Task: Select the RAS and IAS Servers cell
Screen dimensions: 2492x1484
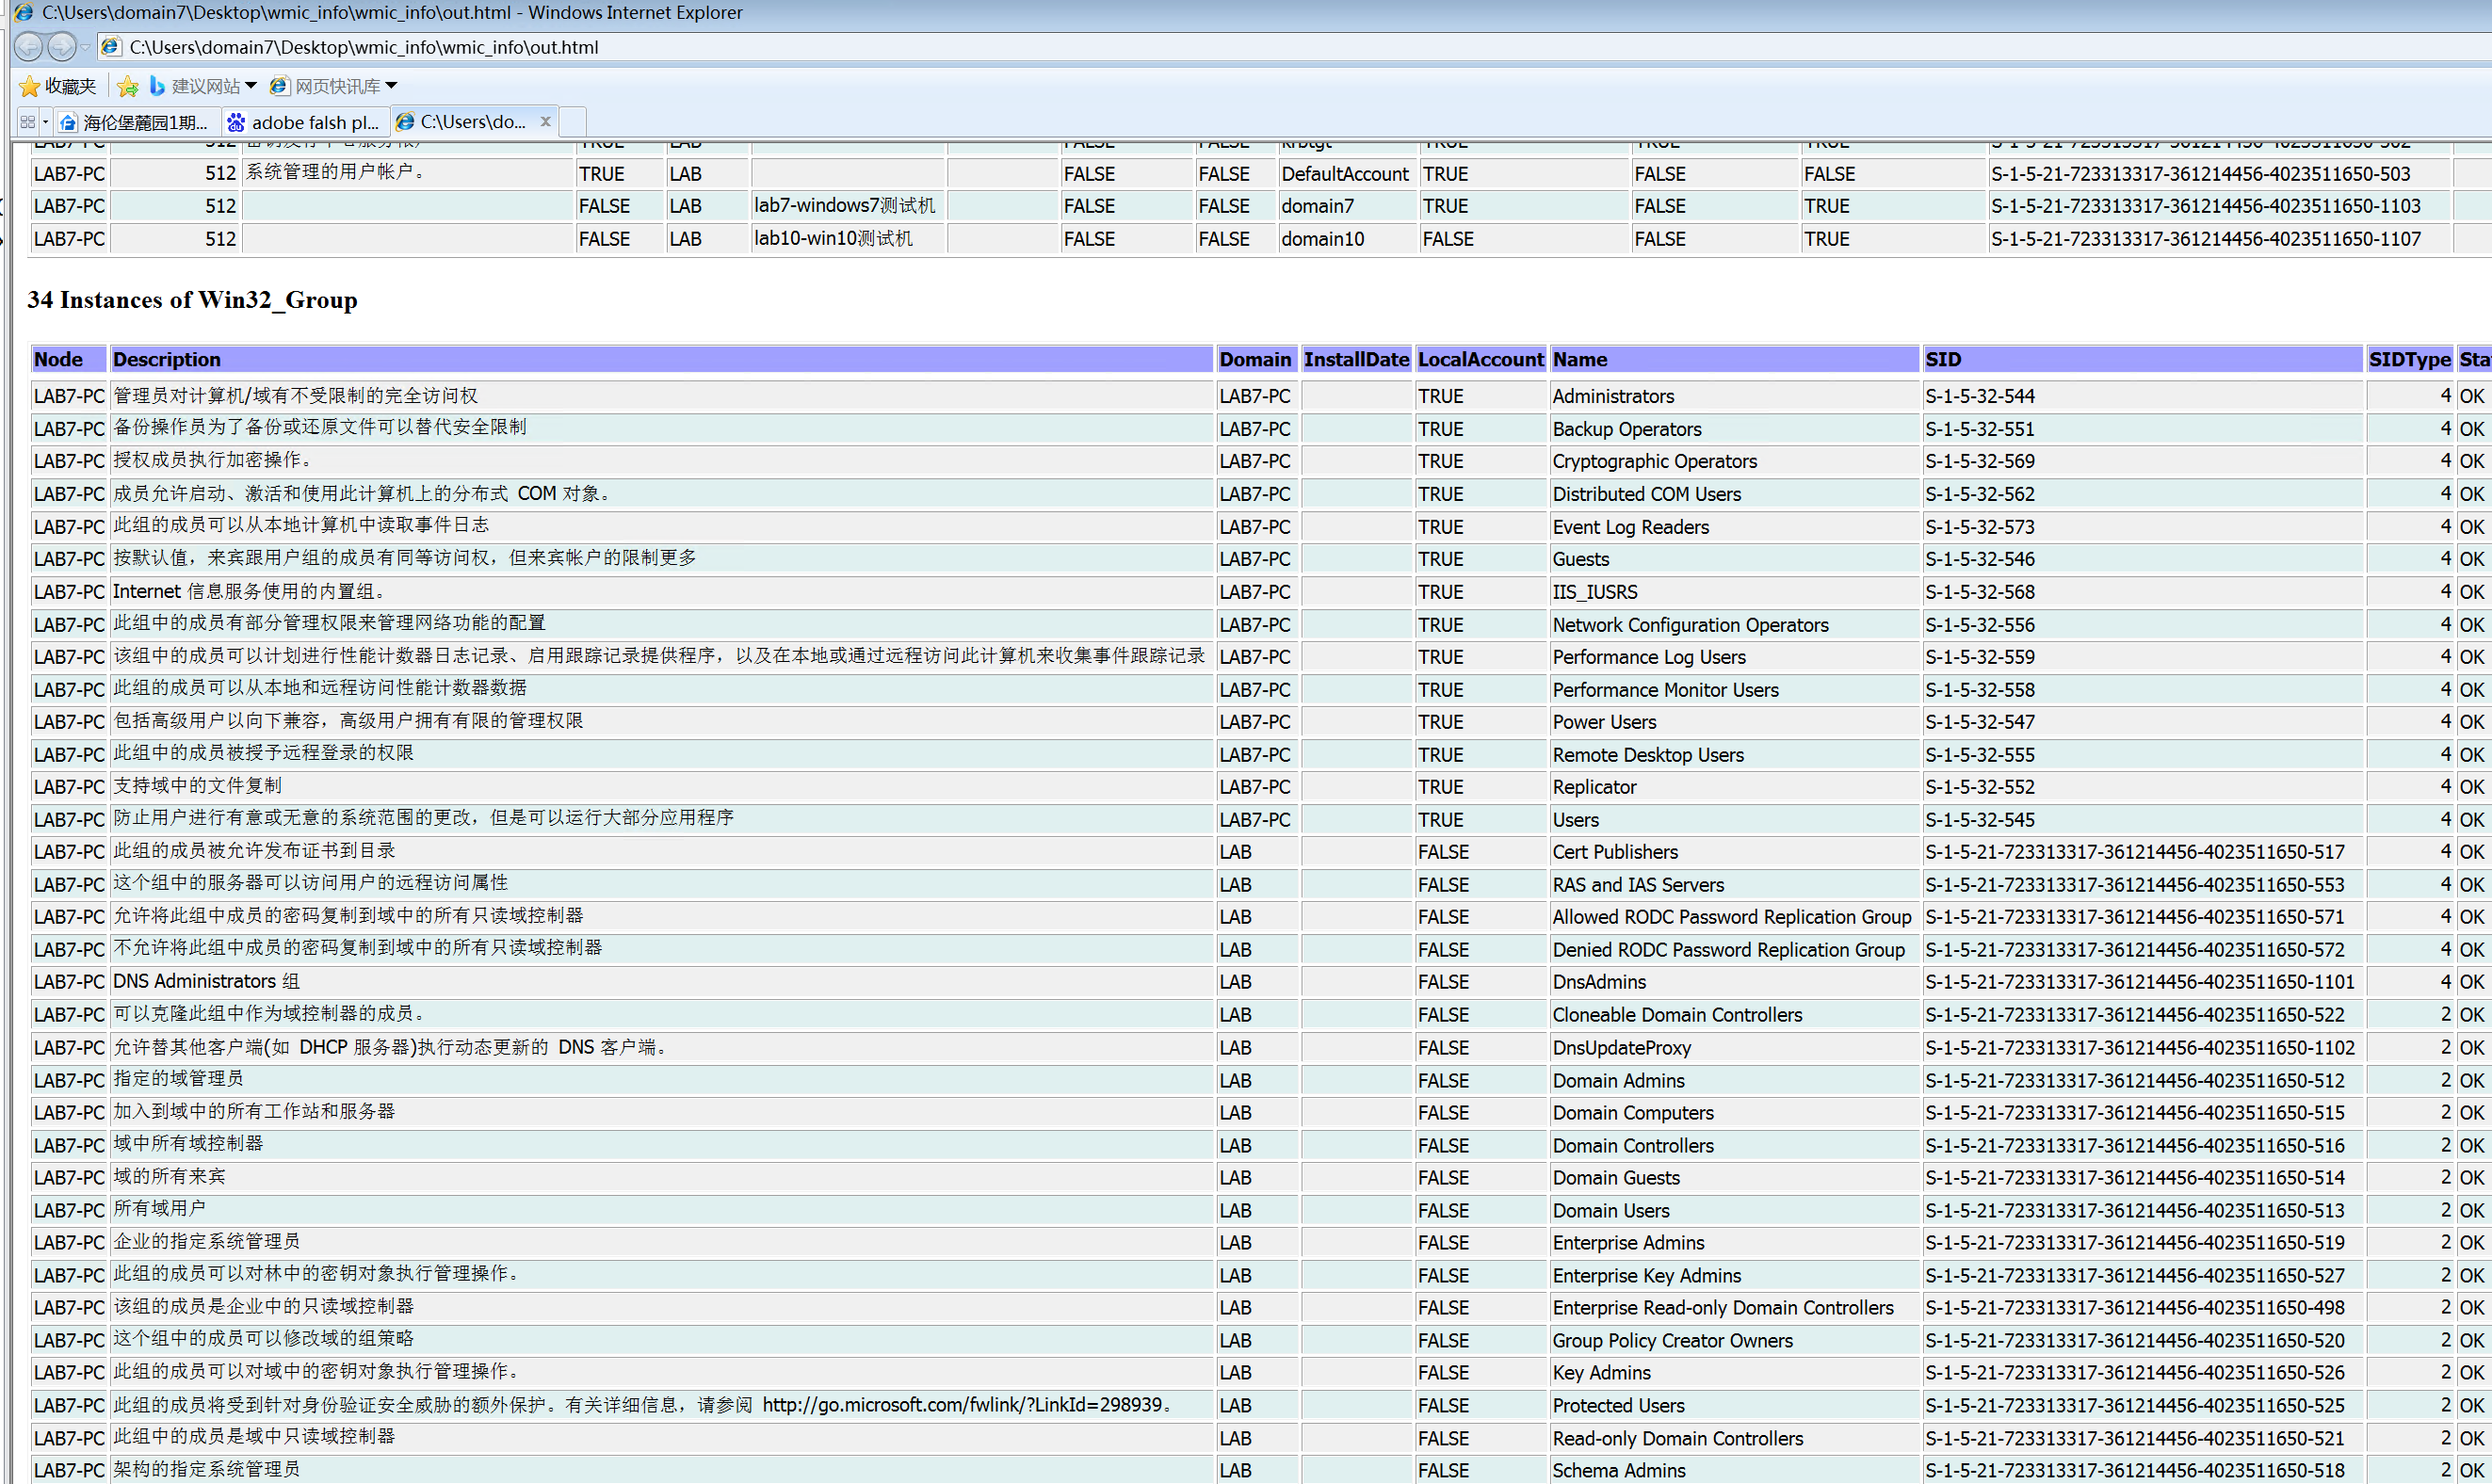Action: (1734, 885)
